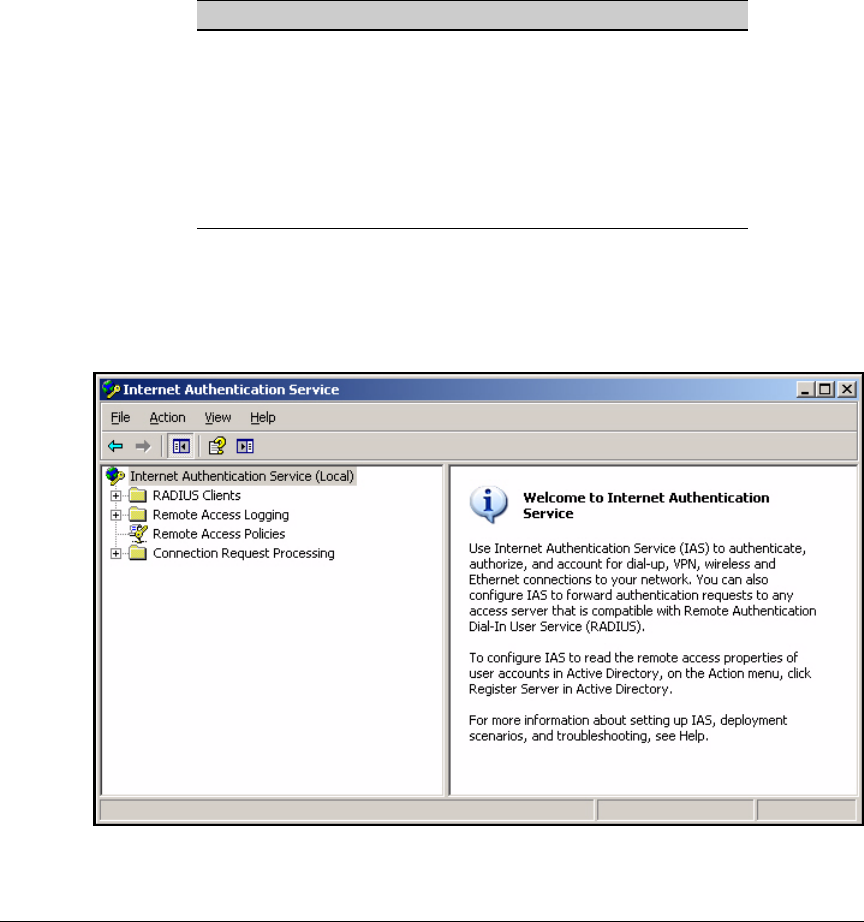Click the Remote Access Logging folder icon
Viewport: 864px width, 922px height.
[x=138, y=515]
